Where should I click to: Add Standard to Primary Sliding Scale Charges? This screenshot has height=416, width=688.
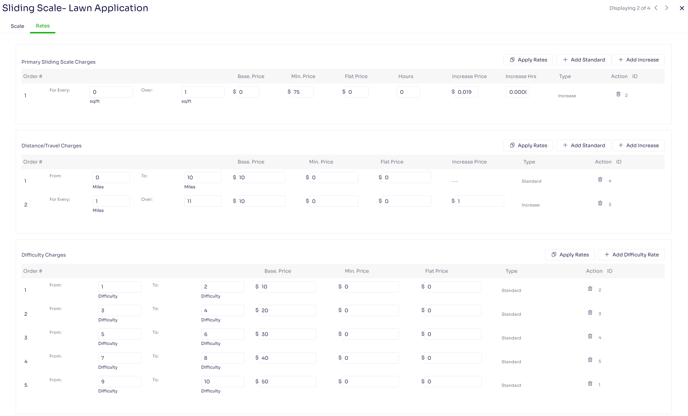point(584,60)
